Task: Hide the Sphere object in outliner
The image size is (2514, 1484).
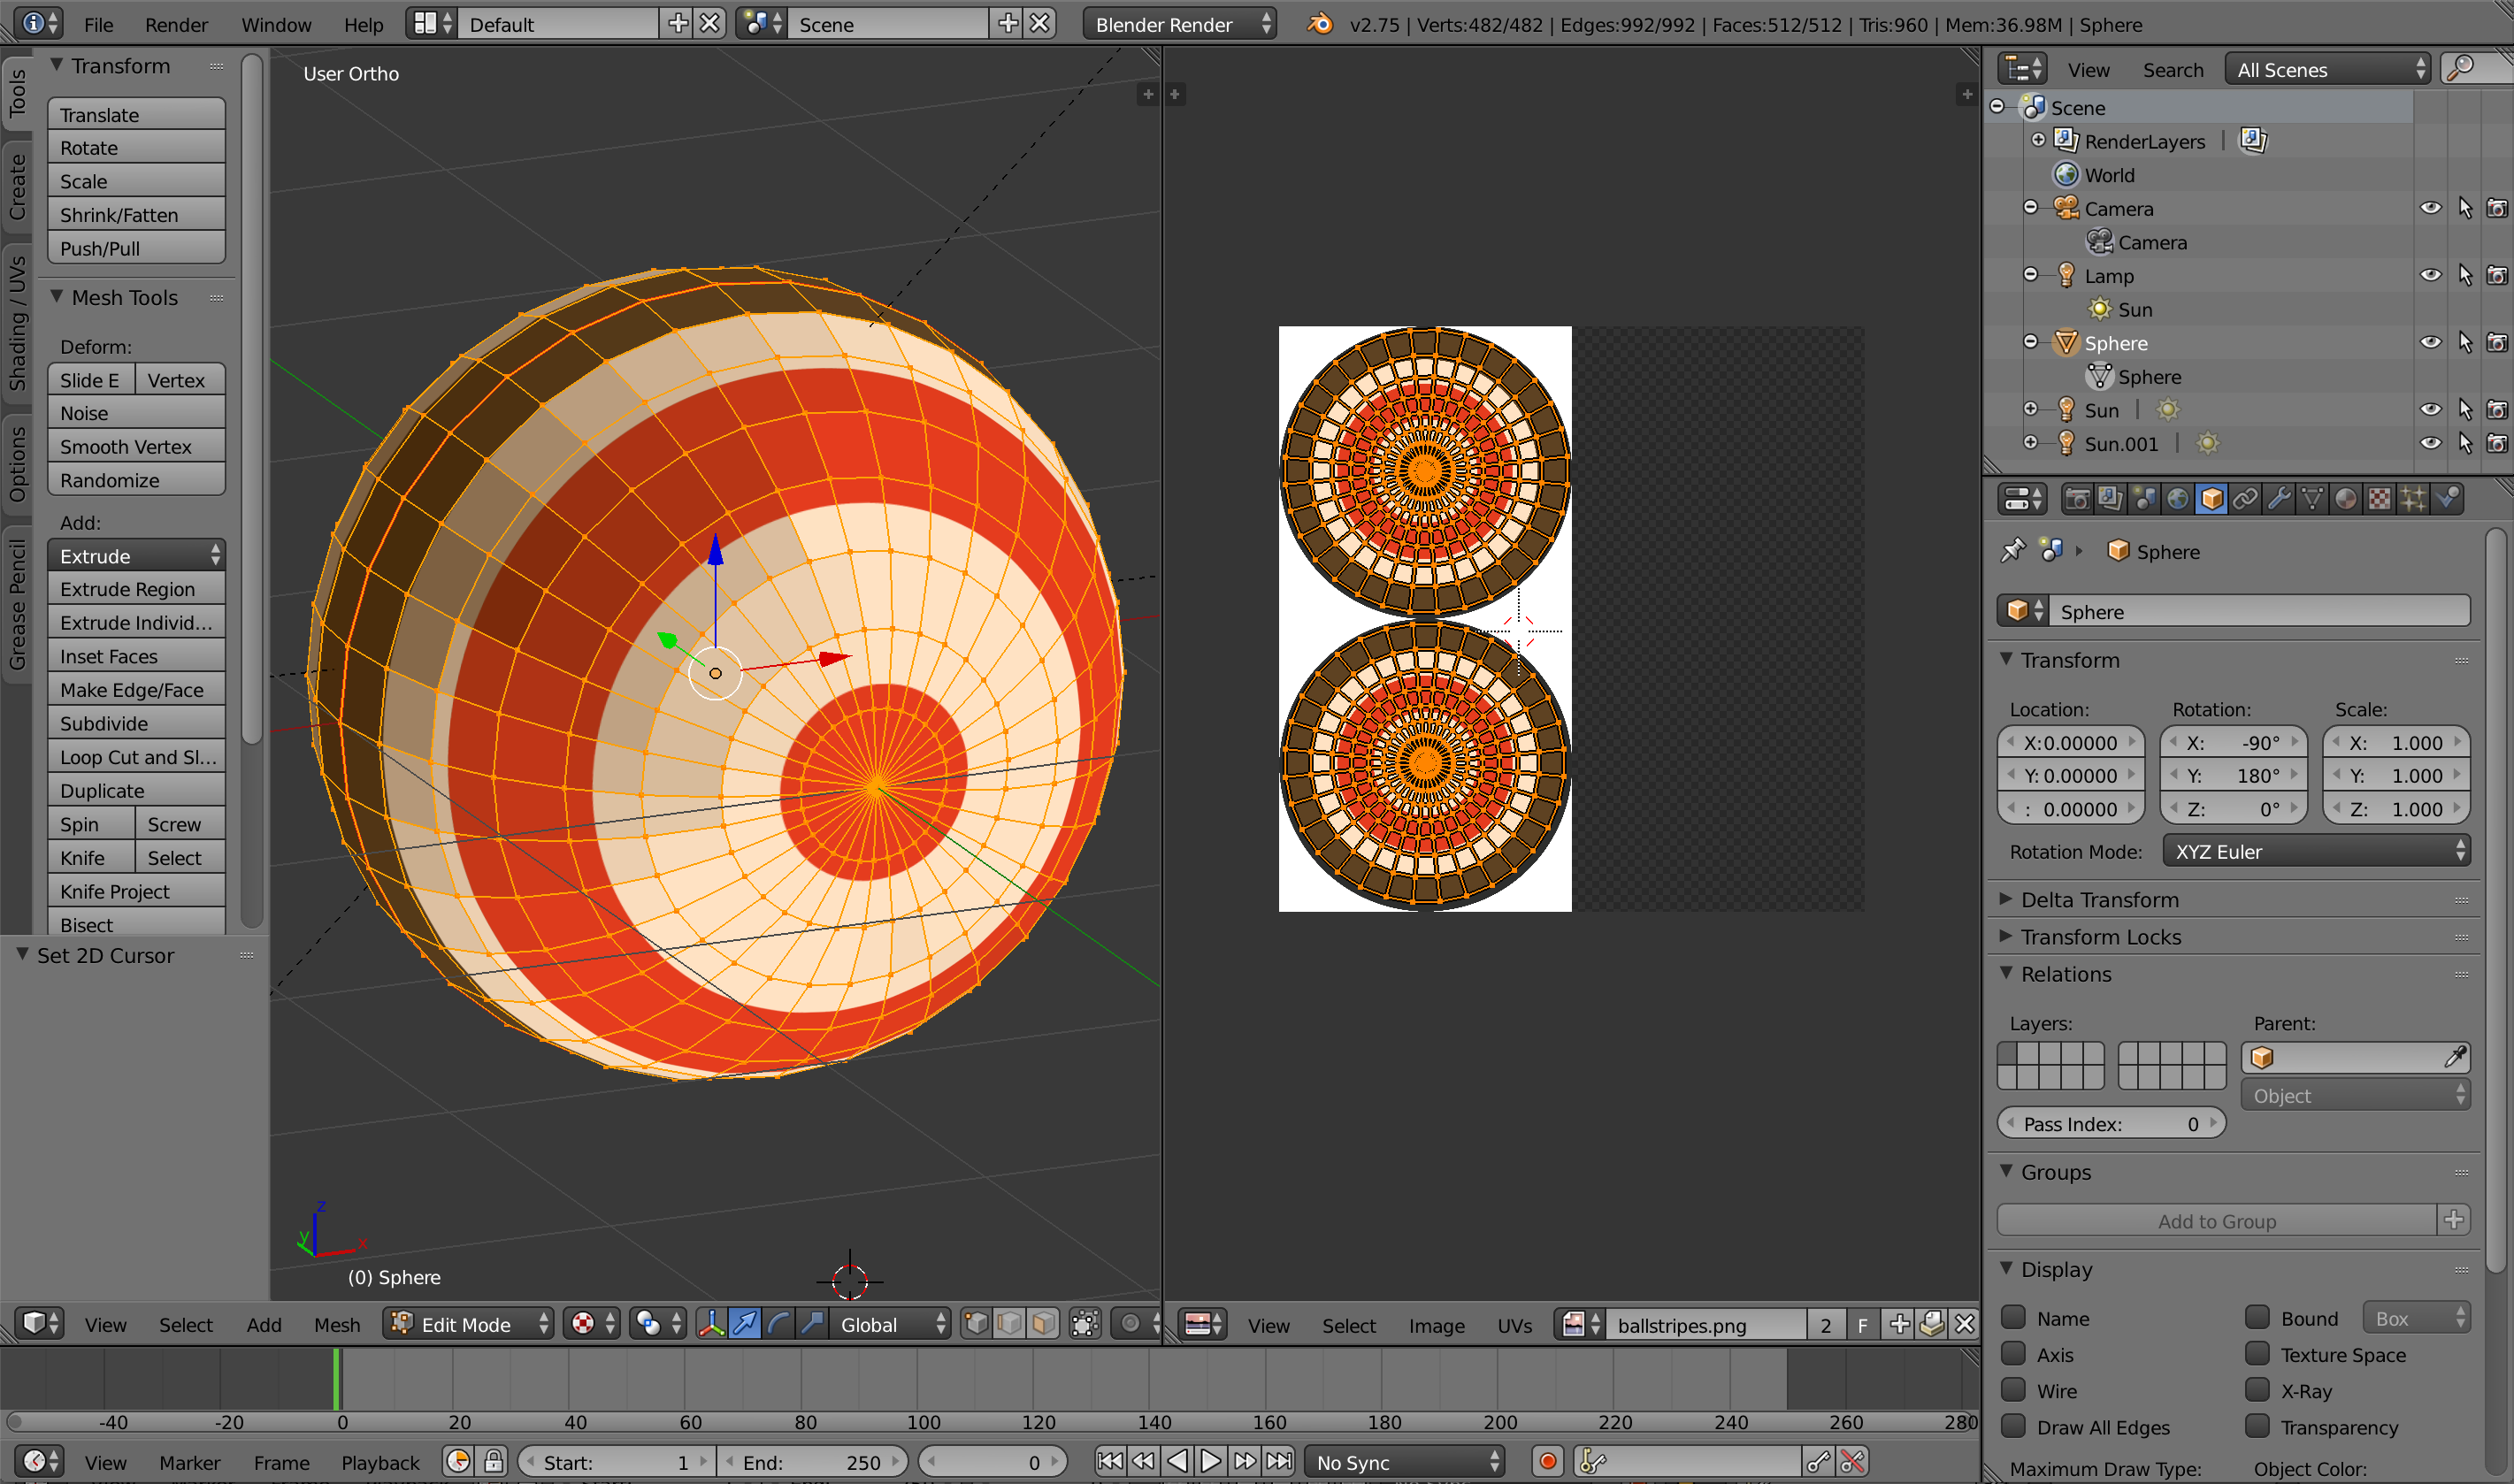Action: pyautogui.click(x=2430, y=343)
